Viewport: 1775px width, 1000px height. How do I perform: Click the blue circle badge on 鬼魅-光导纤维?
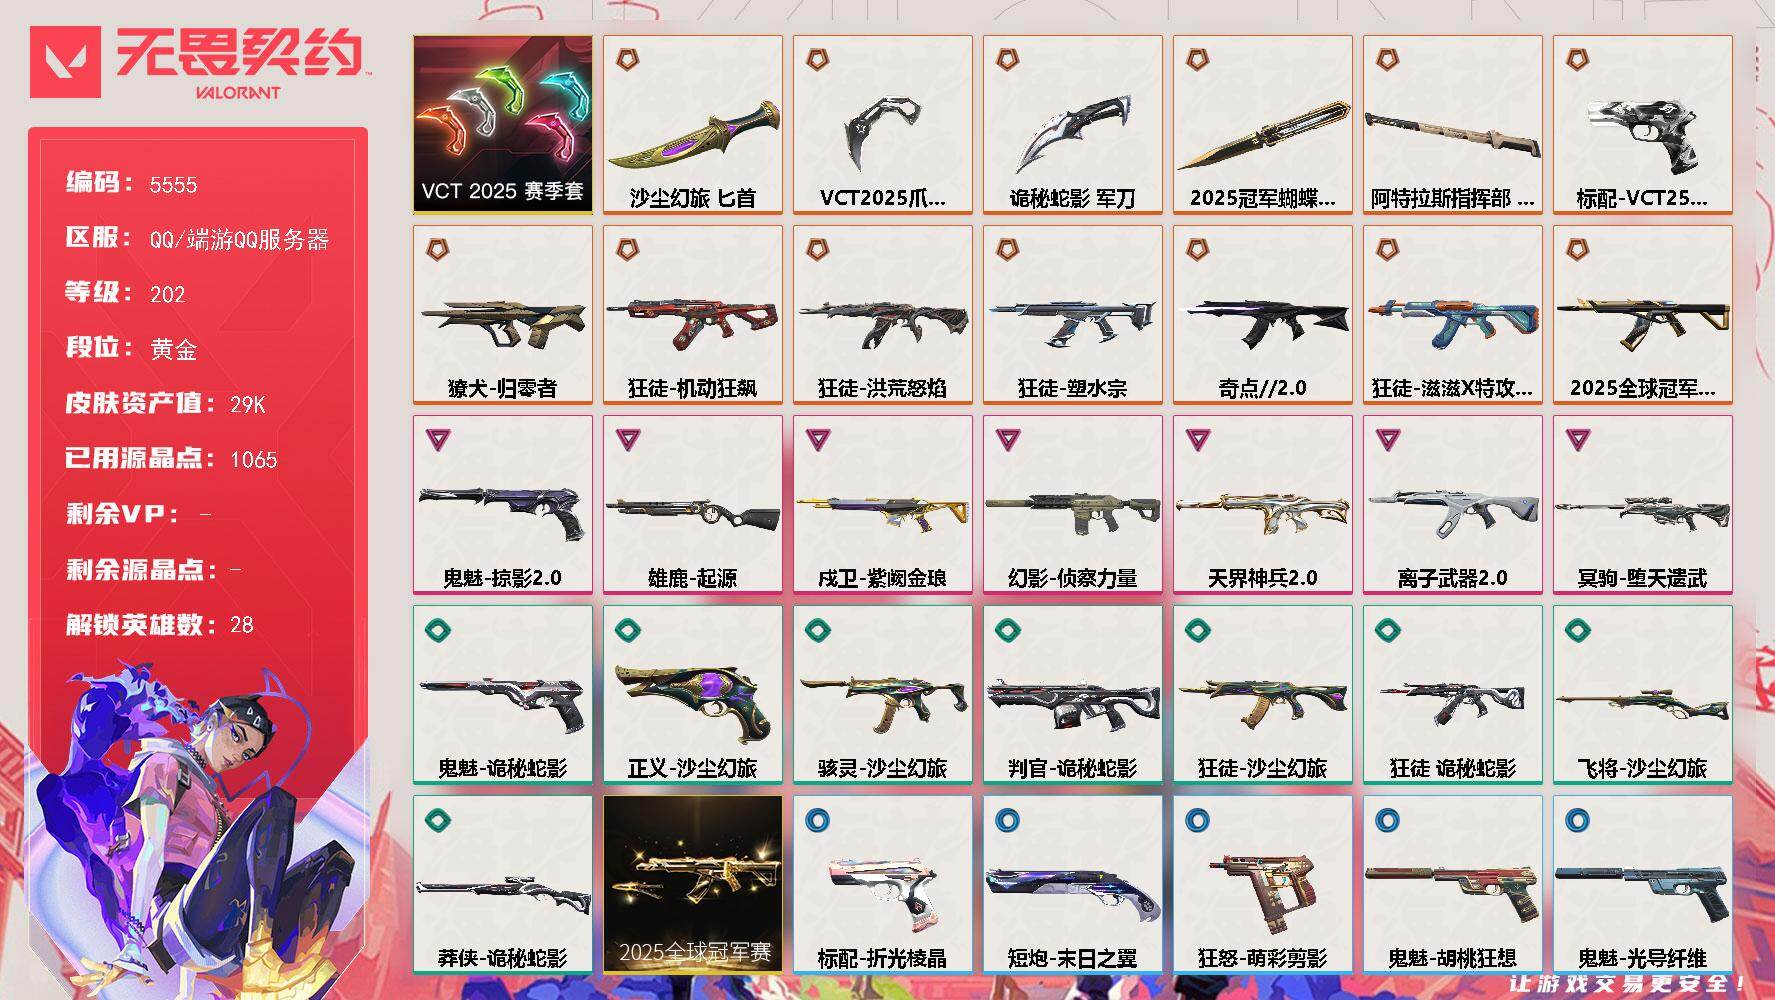click(1578, 820)
